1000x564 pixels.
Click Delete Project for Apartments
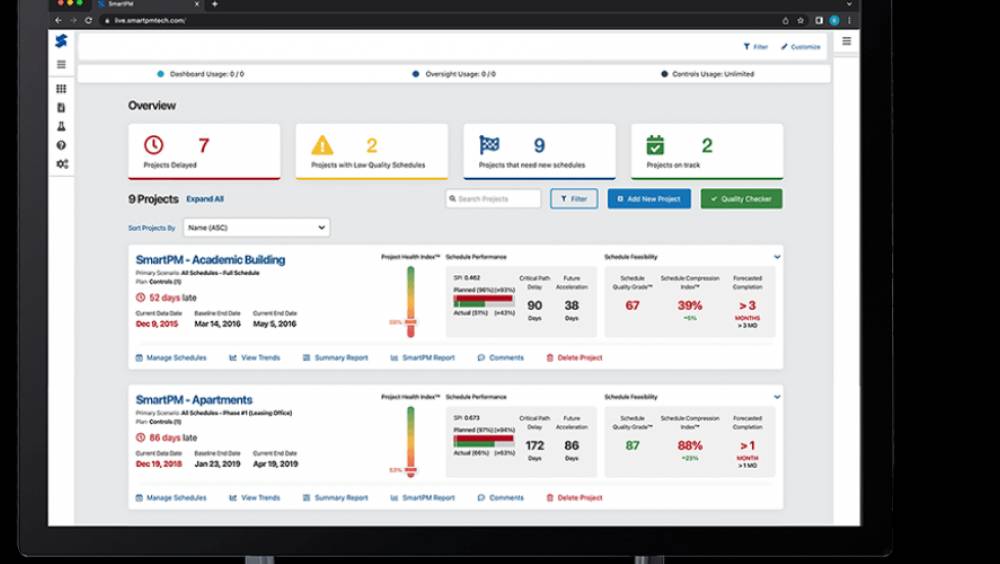tap(574, 498)
